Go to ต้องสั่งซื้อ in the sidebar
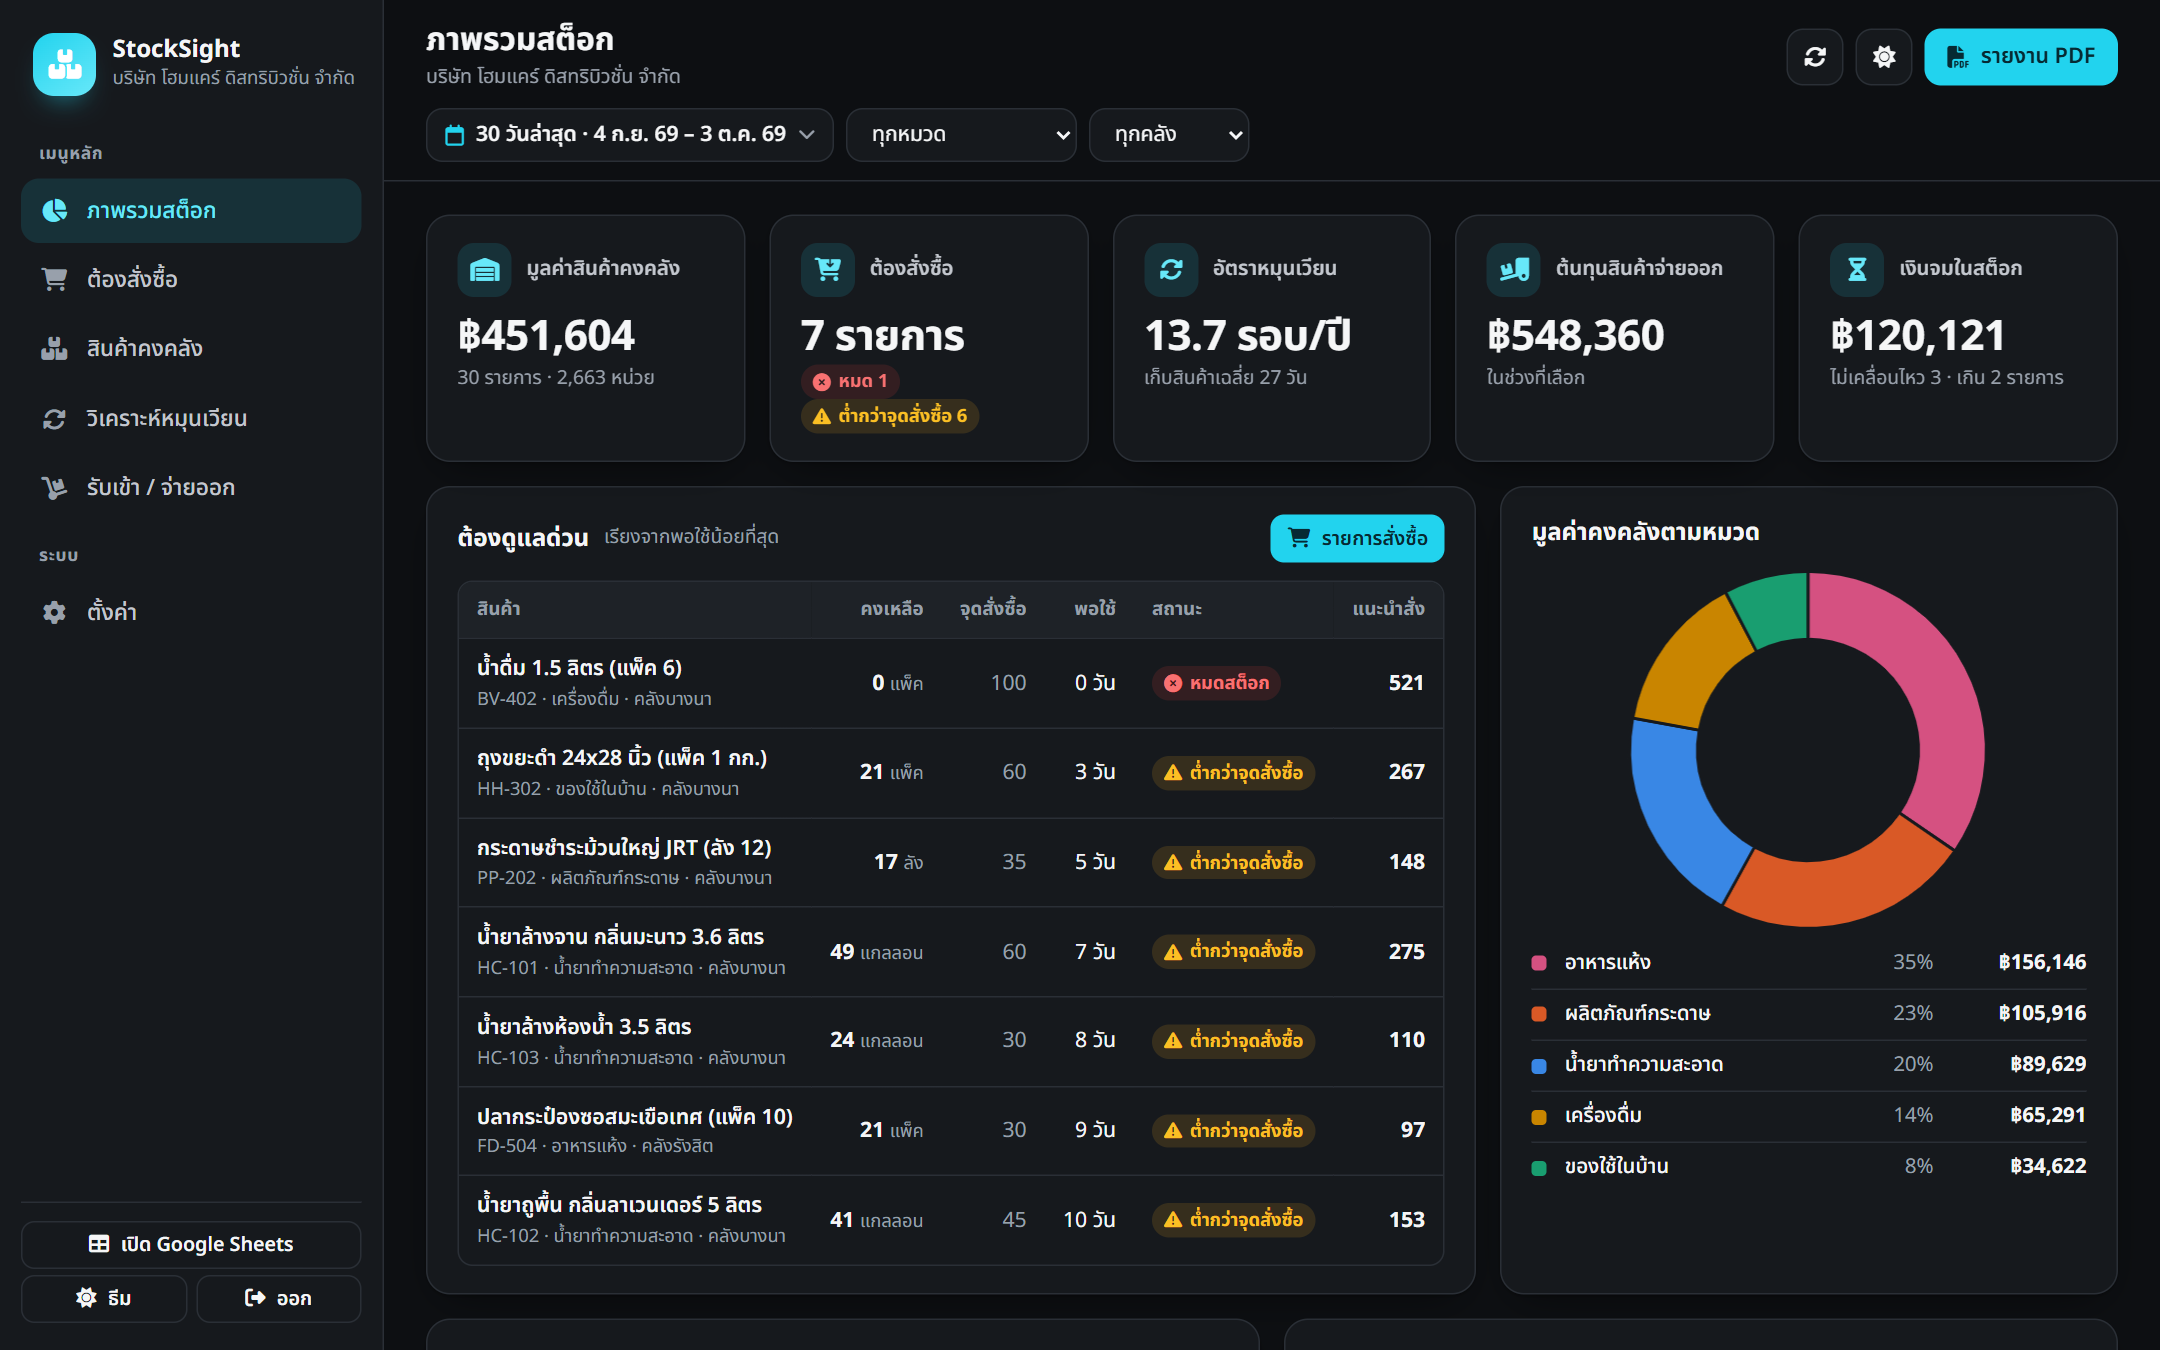2160x1350 pixels. 191,279
